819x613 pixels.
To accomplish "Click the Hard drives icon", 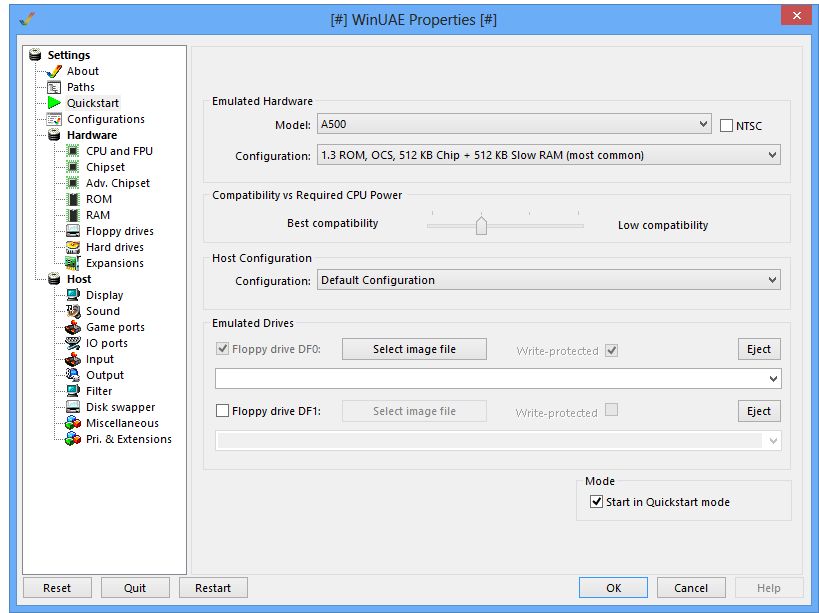I will click(x=73, y=247).
